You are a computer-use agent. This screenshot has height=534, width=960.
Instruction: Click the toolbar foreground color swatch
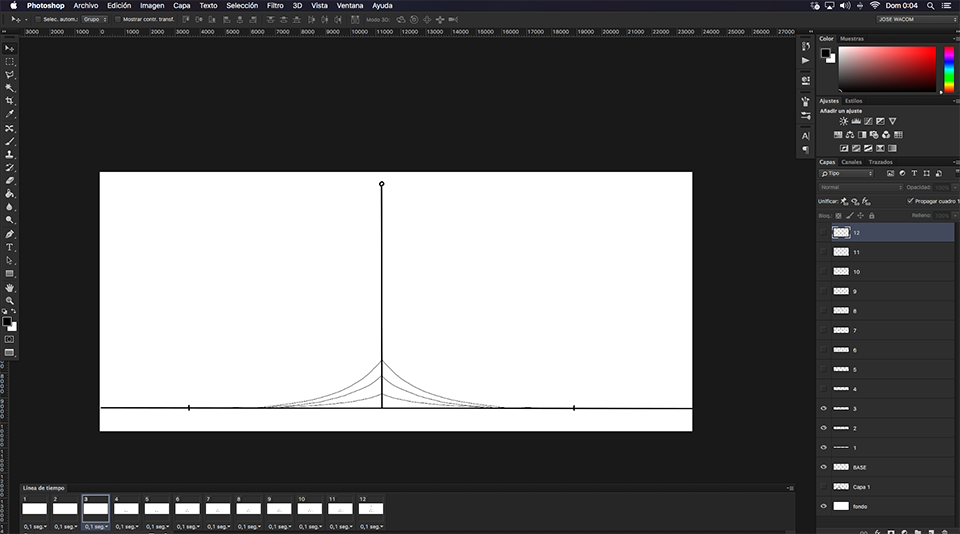click(7, 322)
